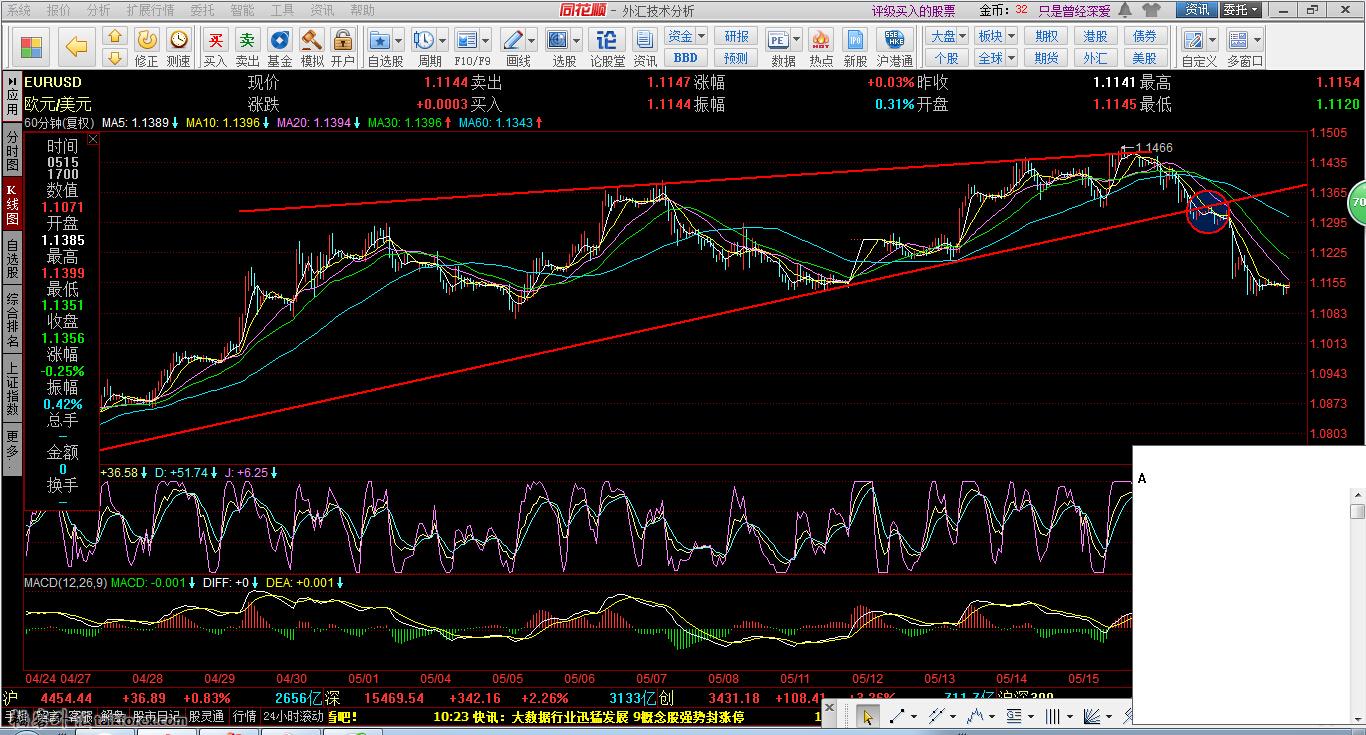Open the 选股 stock picker icon
The width and height of the screenshot is (1366, 735).
[x=558, y=40]
